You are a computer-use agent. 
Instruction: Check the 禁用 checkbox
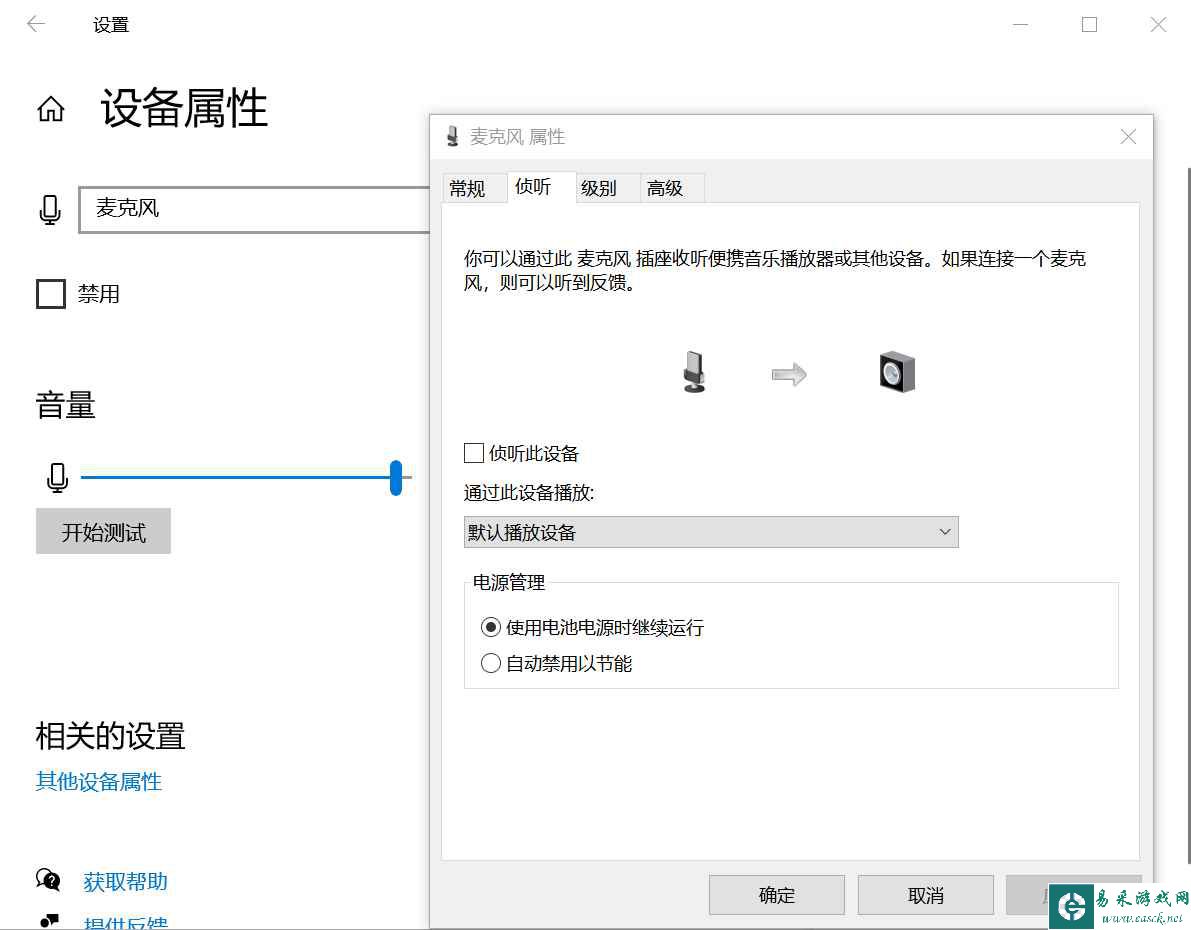click(51, 294)
